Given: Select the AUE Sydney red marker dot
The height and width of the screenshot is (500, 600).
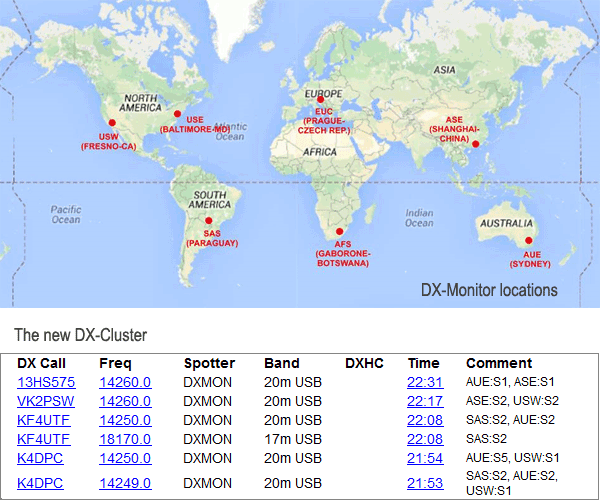Looking at the screenshot, I should pyautogui.click(x=528, y=240).
